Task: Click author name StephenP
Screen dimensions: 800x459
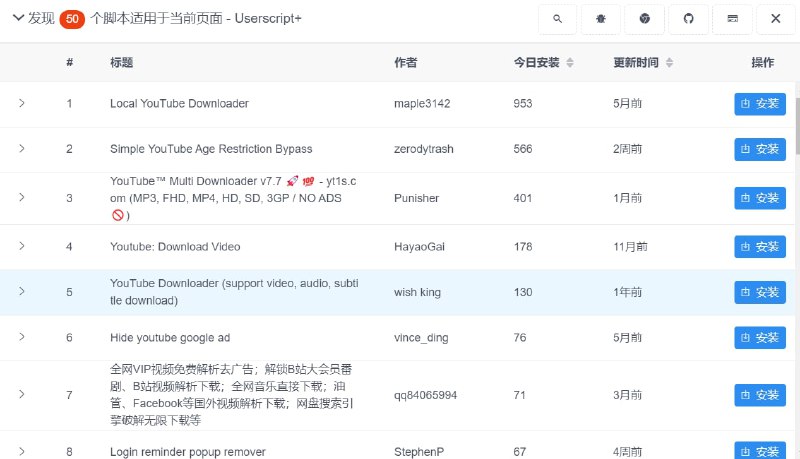Action: tap(419, 452)
